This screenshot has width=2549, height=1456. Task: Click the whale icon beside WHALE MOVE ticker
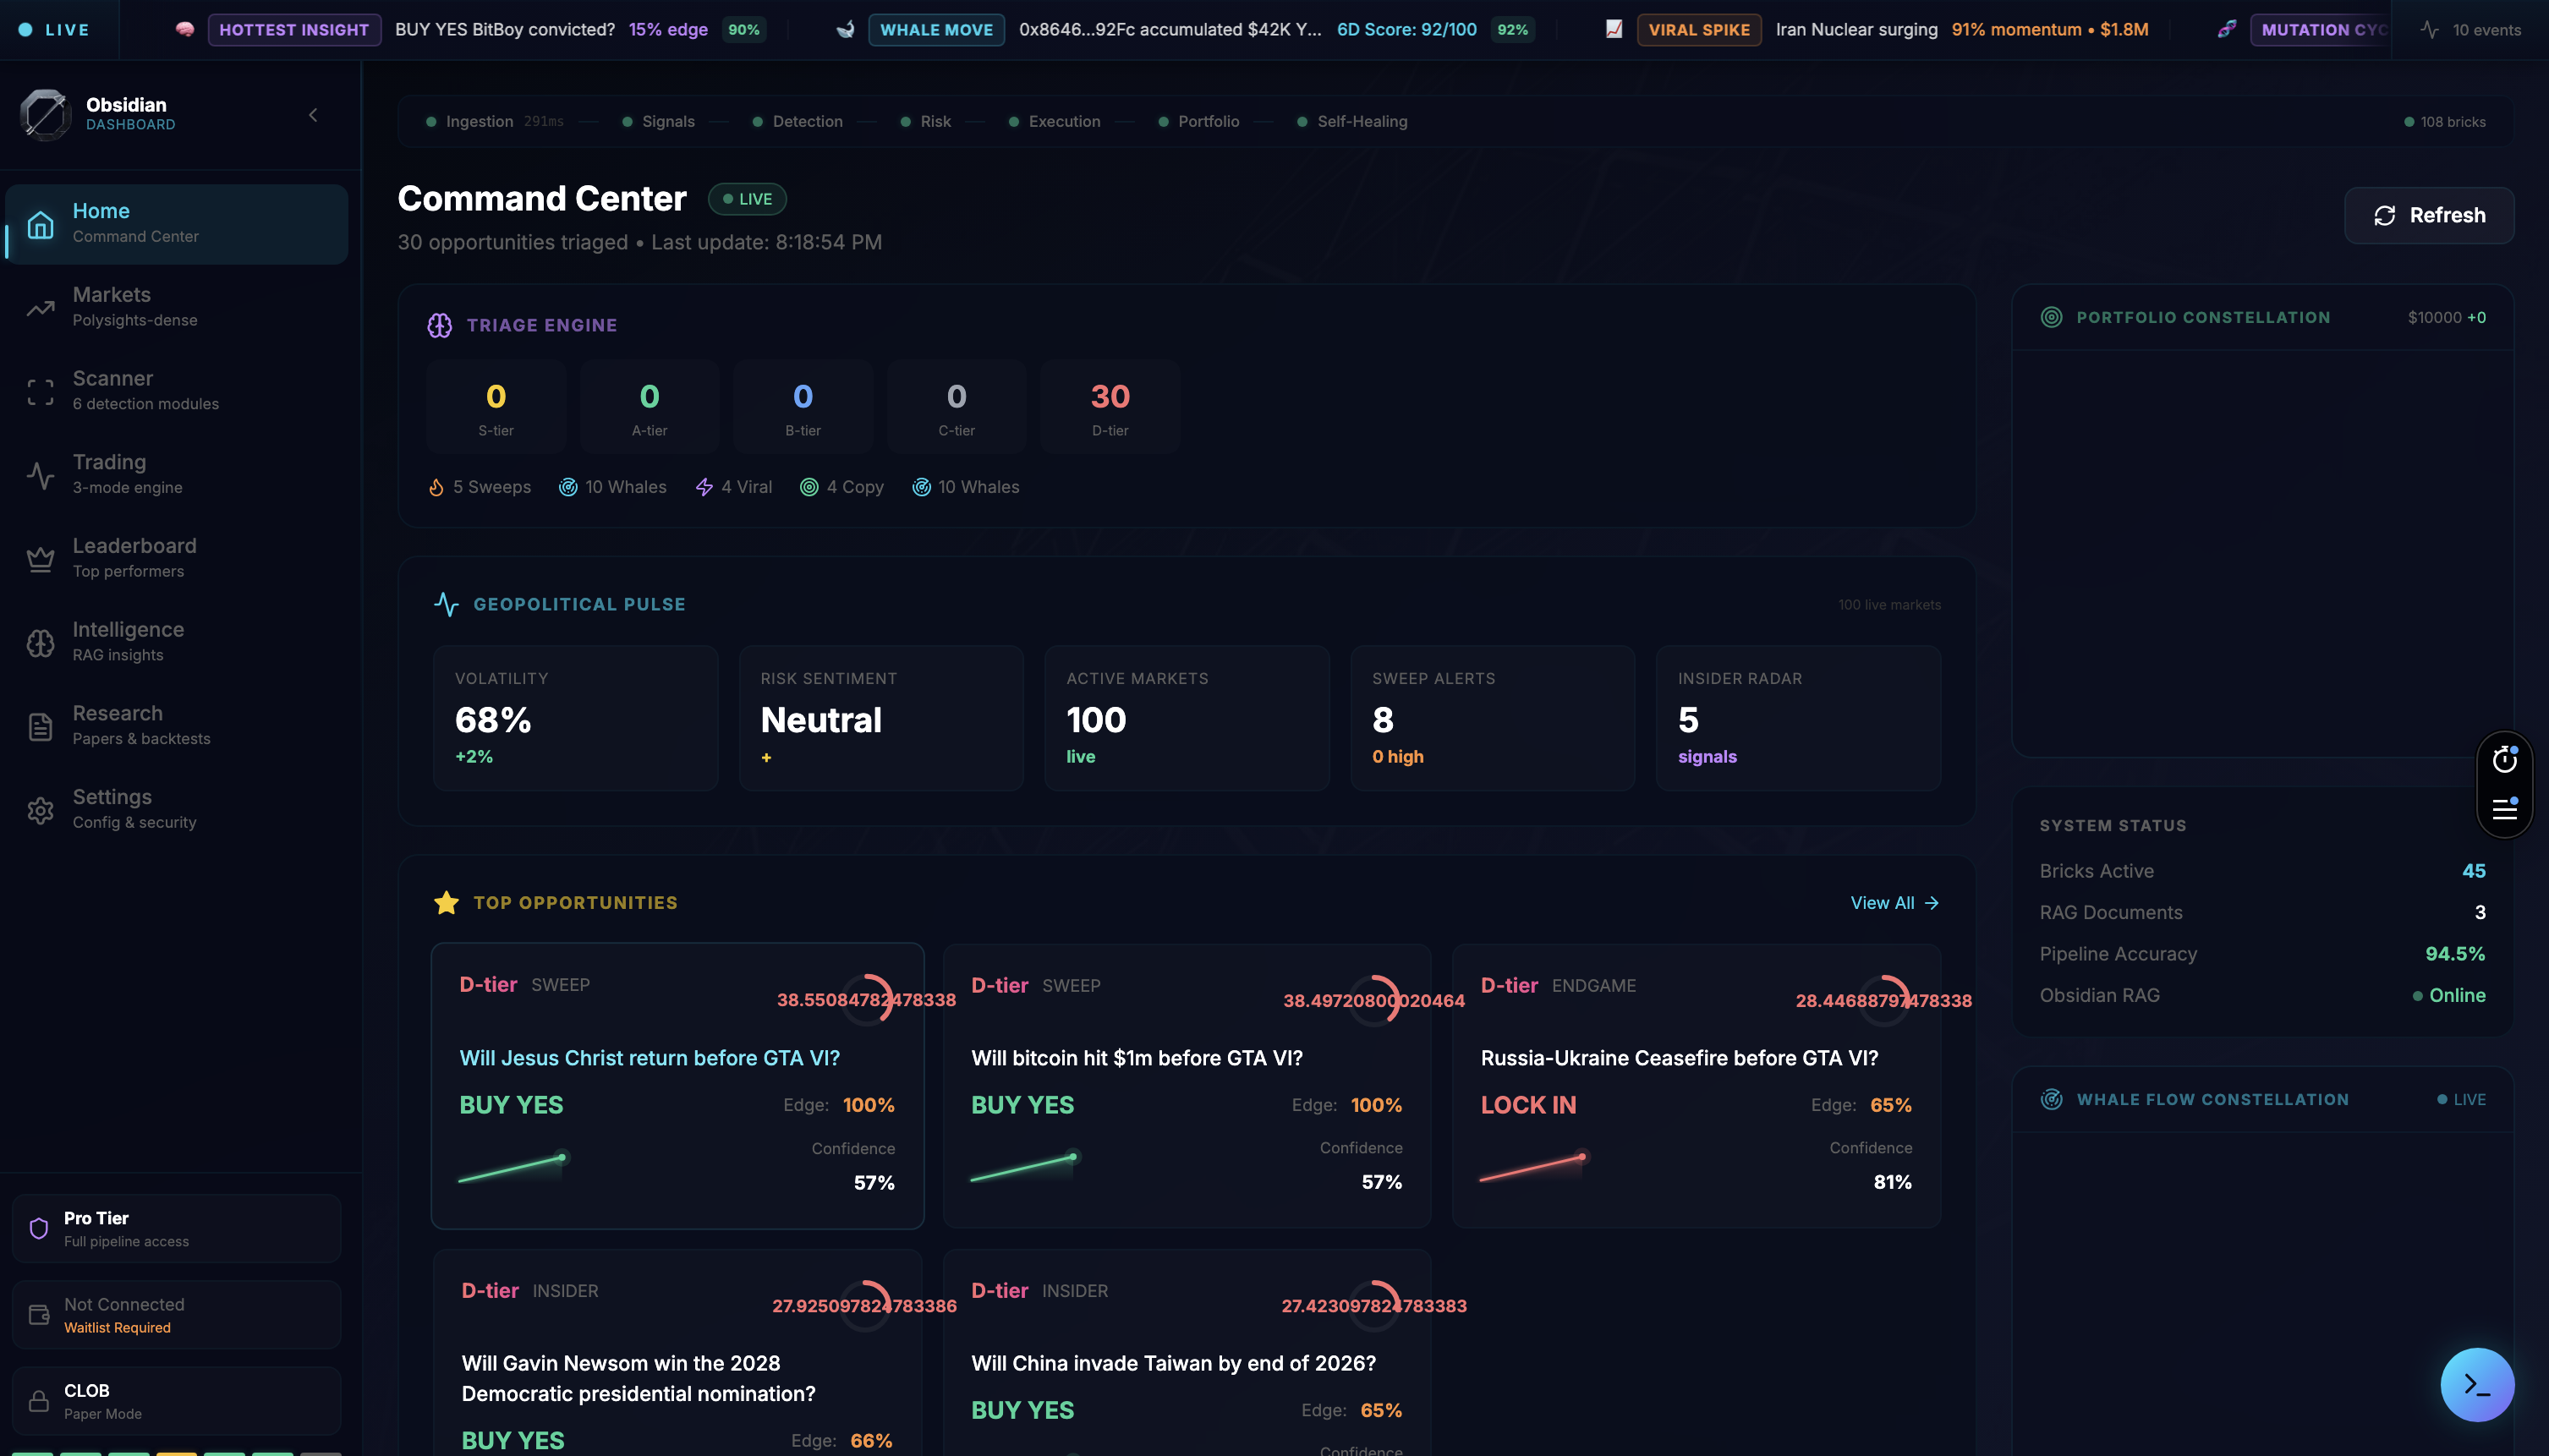pos(845,29)
